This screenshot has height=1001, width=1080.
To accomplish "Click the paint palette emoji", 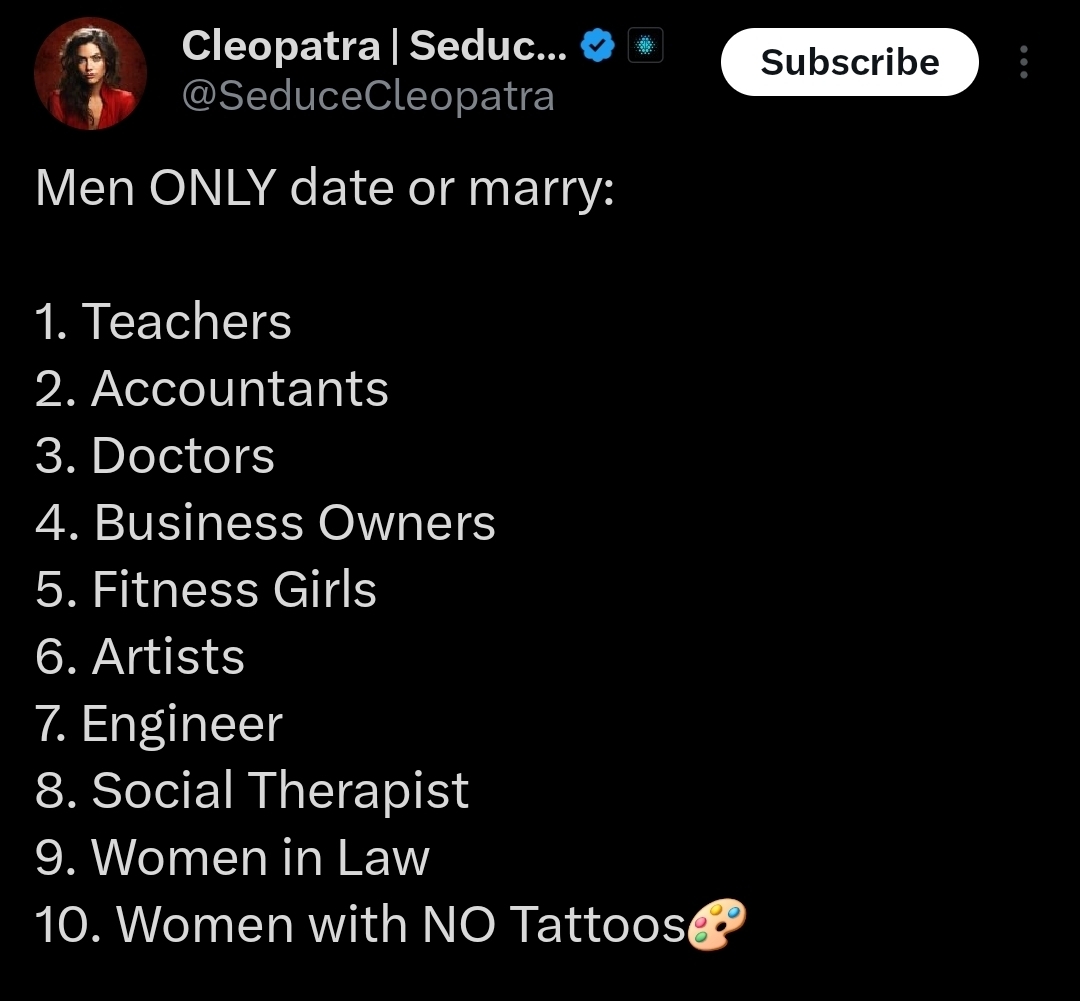I will [x=718, y=924].
